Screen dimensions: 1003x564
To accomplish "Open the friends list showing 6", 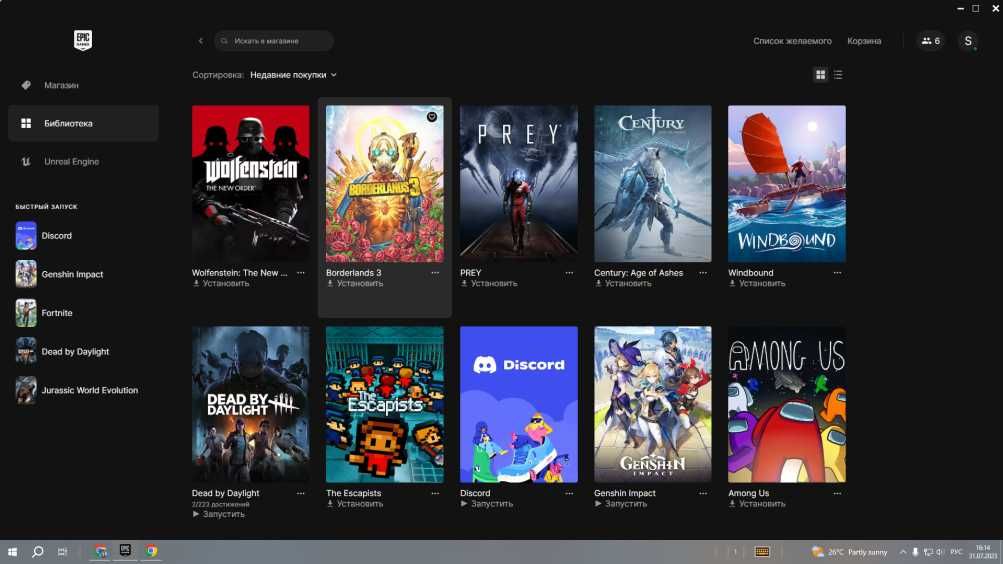I will click(x=931, y=41).
